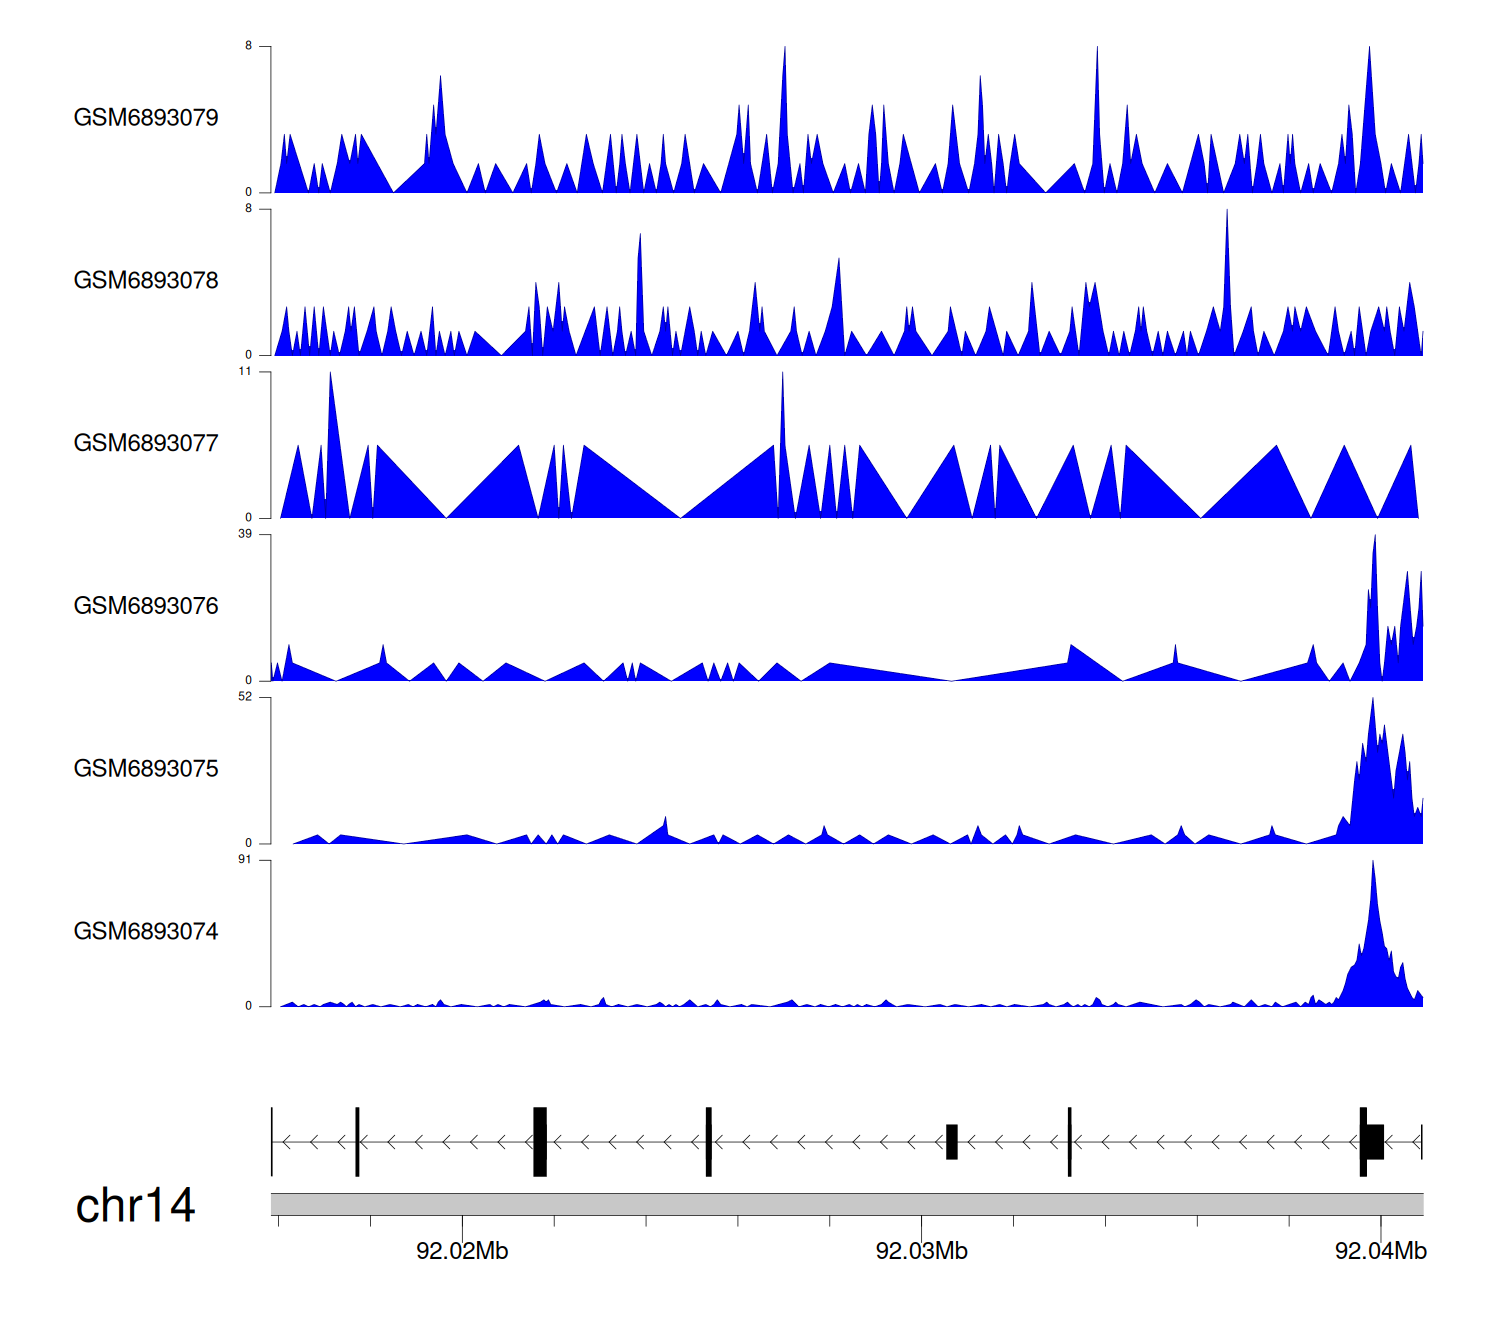Click the y-axis maximum label 11

pyautogui.click(x=245, y=371)
